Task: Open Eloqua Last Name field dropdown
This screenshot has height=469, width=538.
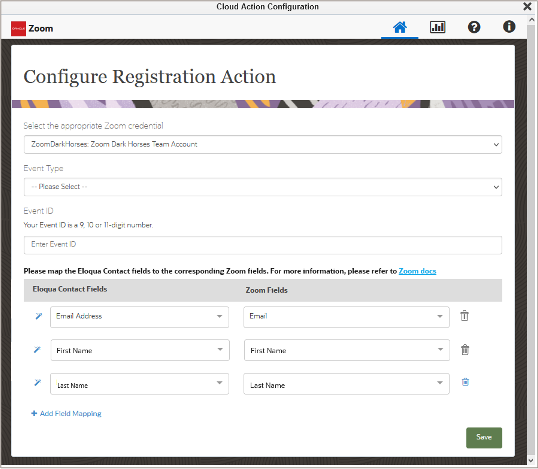Action: [139, 384]
